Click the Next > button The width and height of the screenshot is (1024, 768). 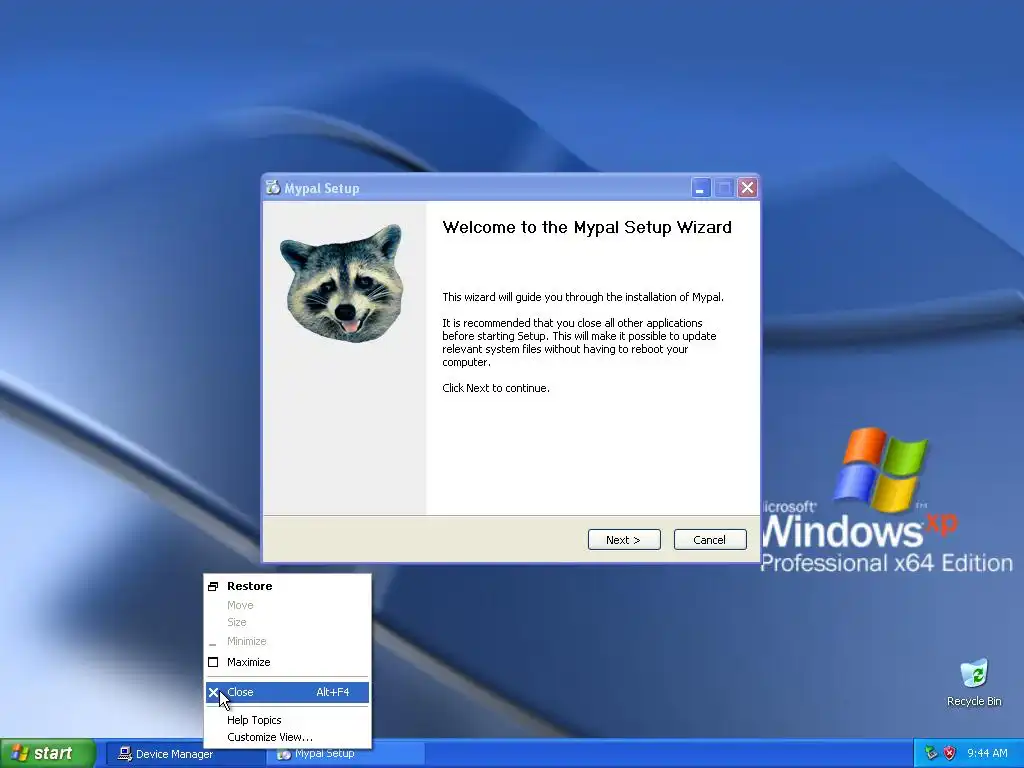coord(624,539)
